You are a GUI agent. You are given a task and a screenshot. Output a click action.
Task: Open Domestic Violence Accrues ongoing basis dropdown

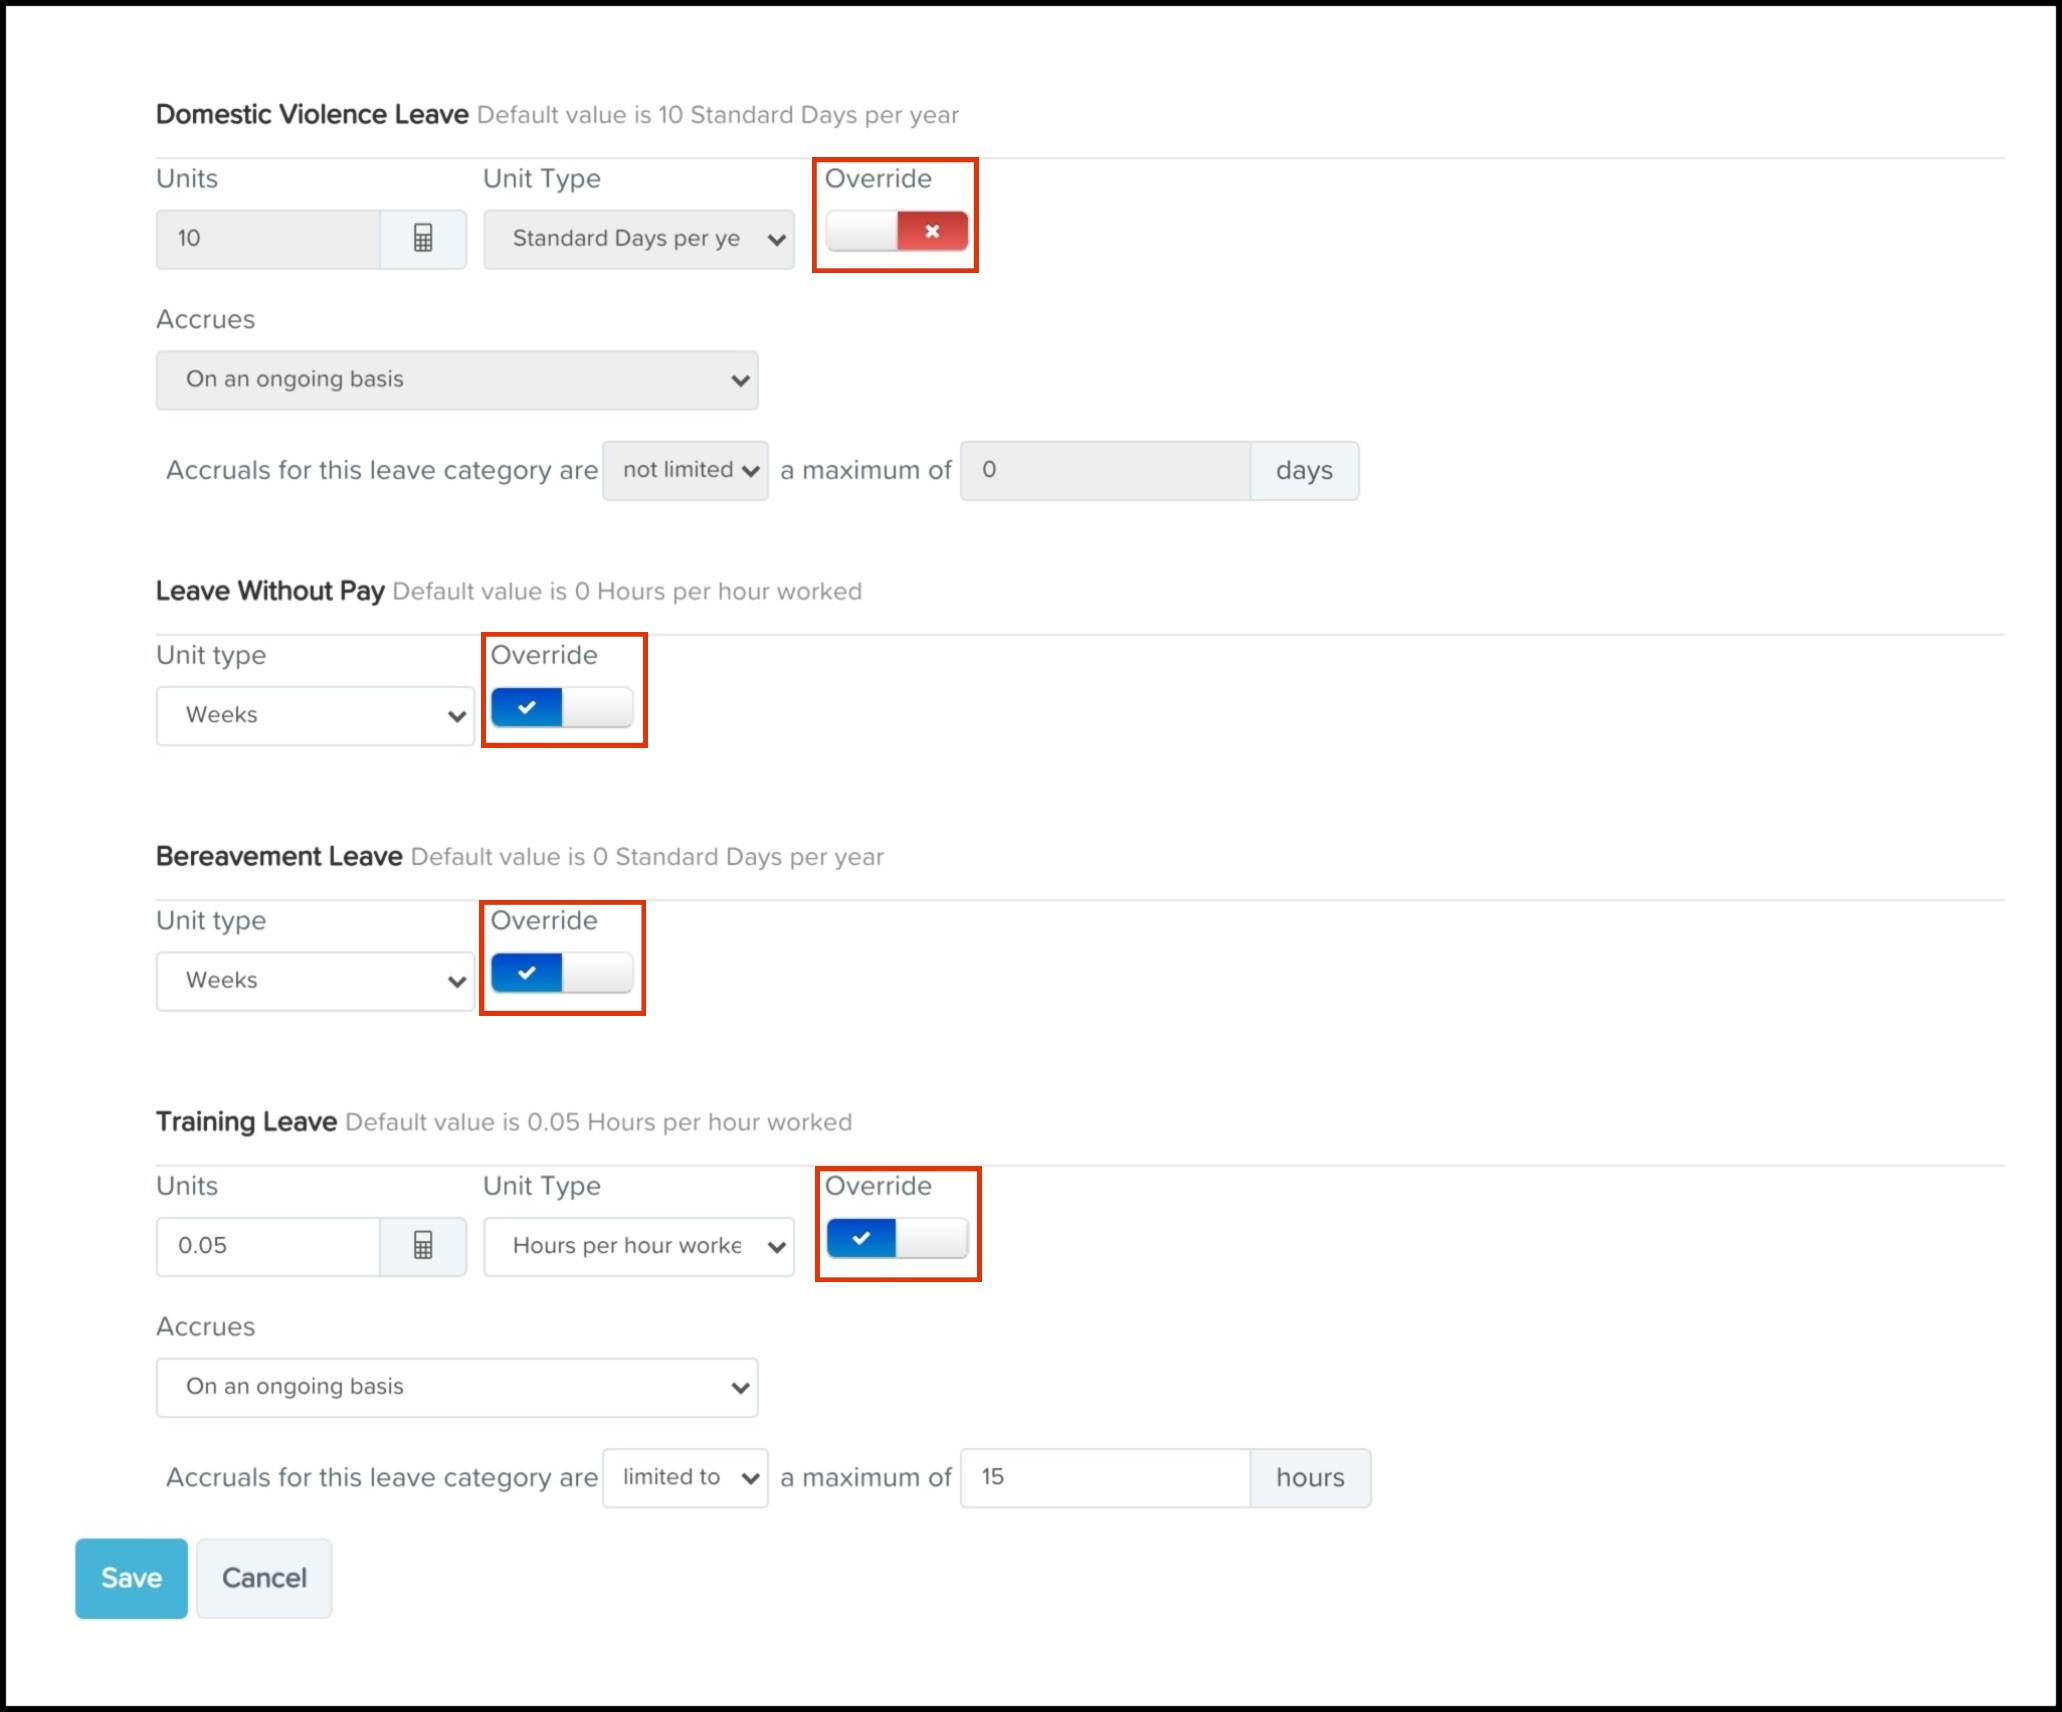[x=457, y=380]
